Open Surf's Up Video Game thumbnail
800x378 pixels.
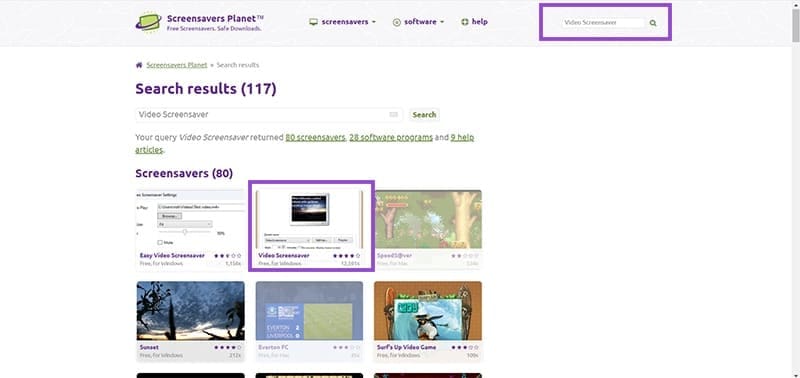pos(428,311)
